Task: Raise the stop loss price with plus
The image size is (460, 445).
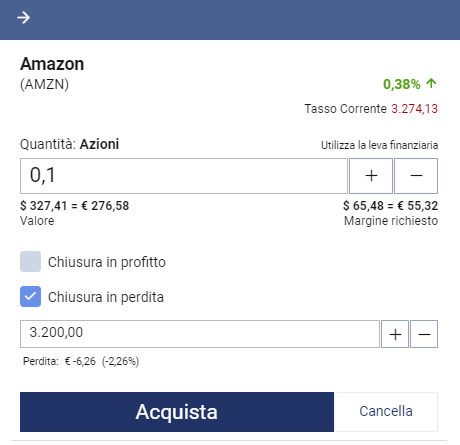Action: [395, 334]
